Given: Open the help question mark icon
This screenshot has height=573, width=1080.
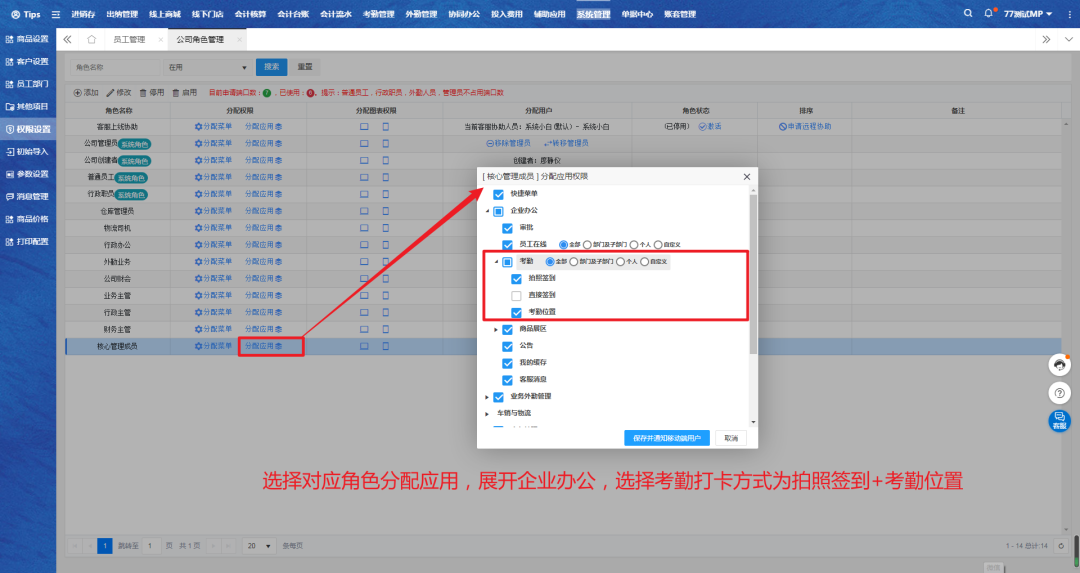Looking at the screenshot, I should [x=1058, y=393].
